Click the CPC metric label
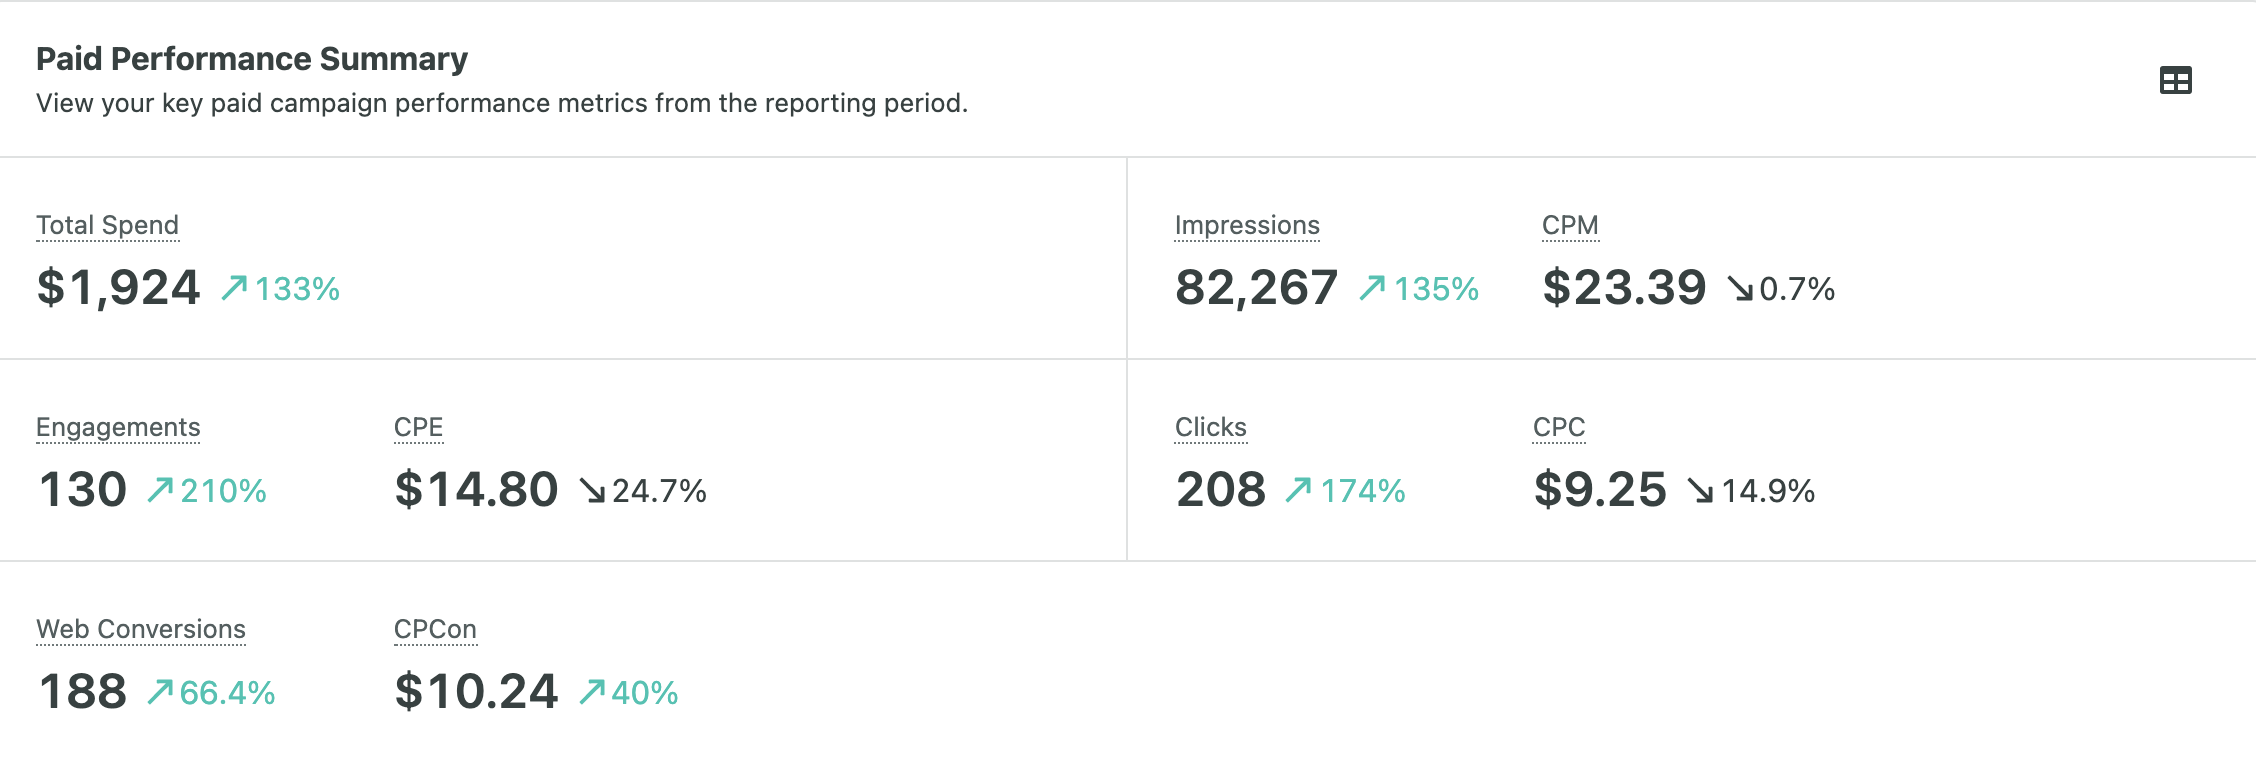Screen dimensions: 2256x762 point(1559,428)
